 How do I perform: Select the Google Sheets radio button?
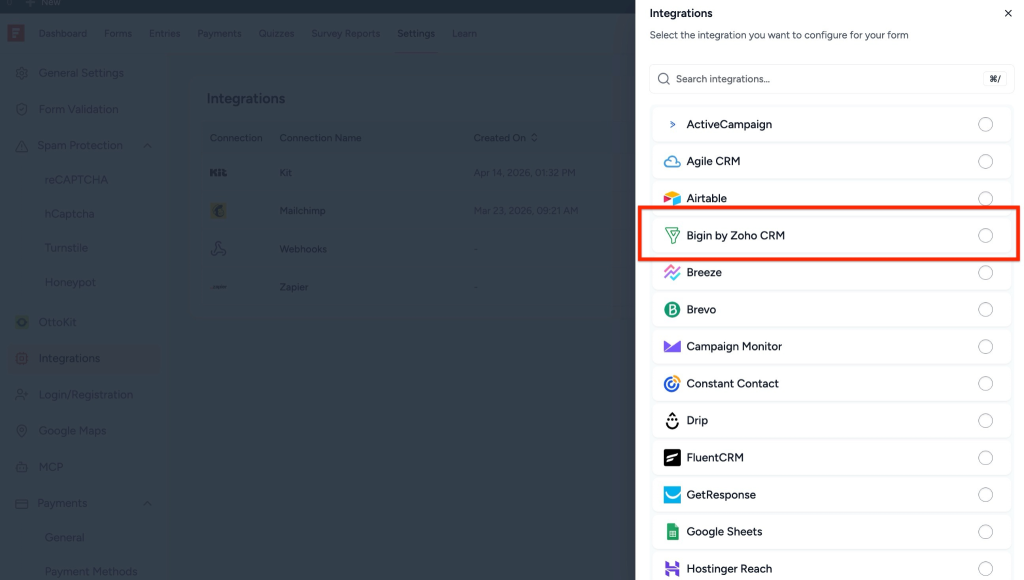[985, 532]
